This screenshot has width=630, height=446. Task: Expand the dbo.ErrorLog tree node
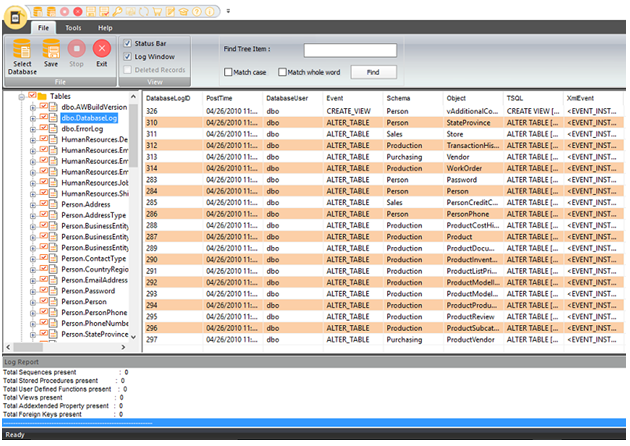[33, 128]
